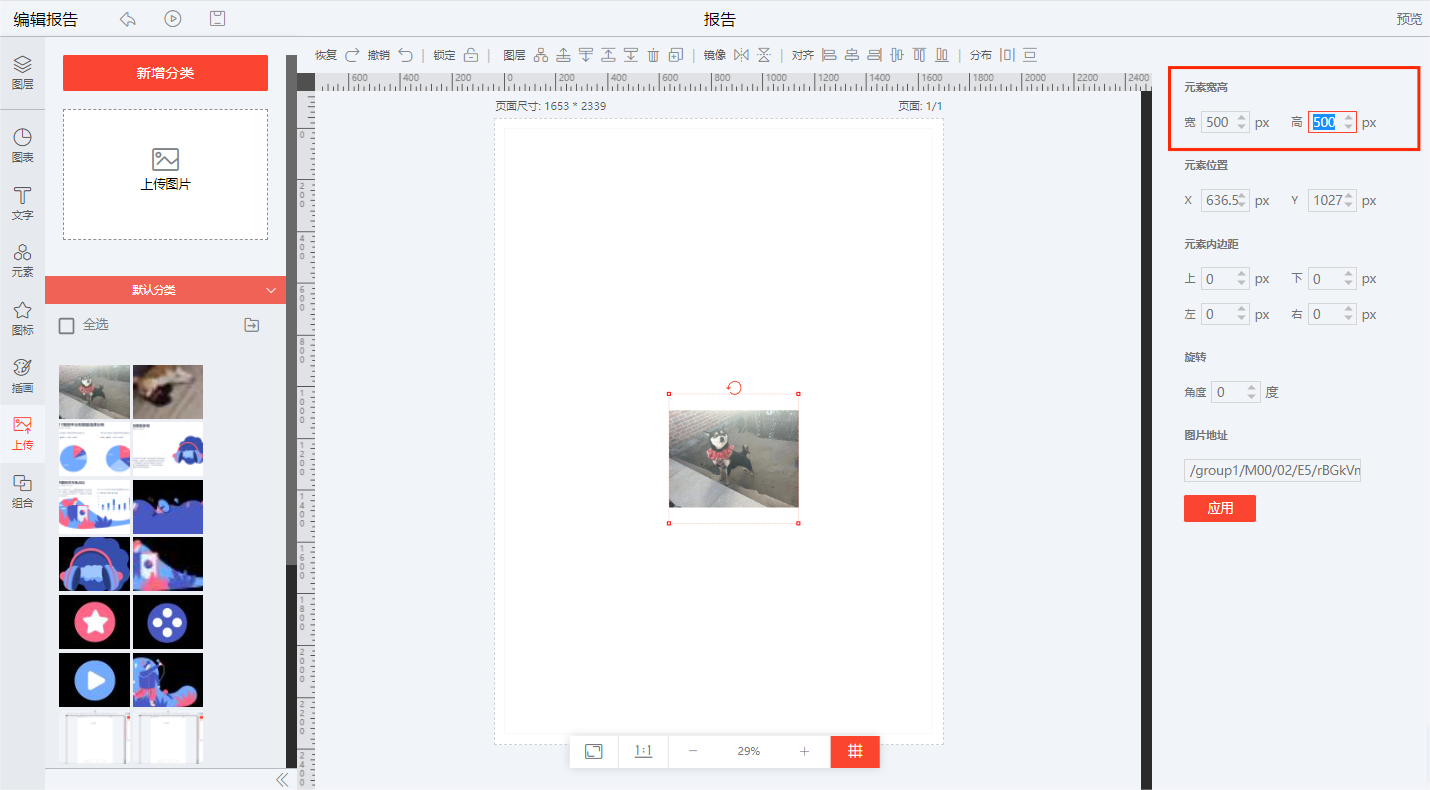
Task: Click the align bottom icon
Action: tap(941, 55)
